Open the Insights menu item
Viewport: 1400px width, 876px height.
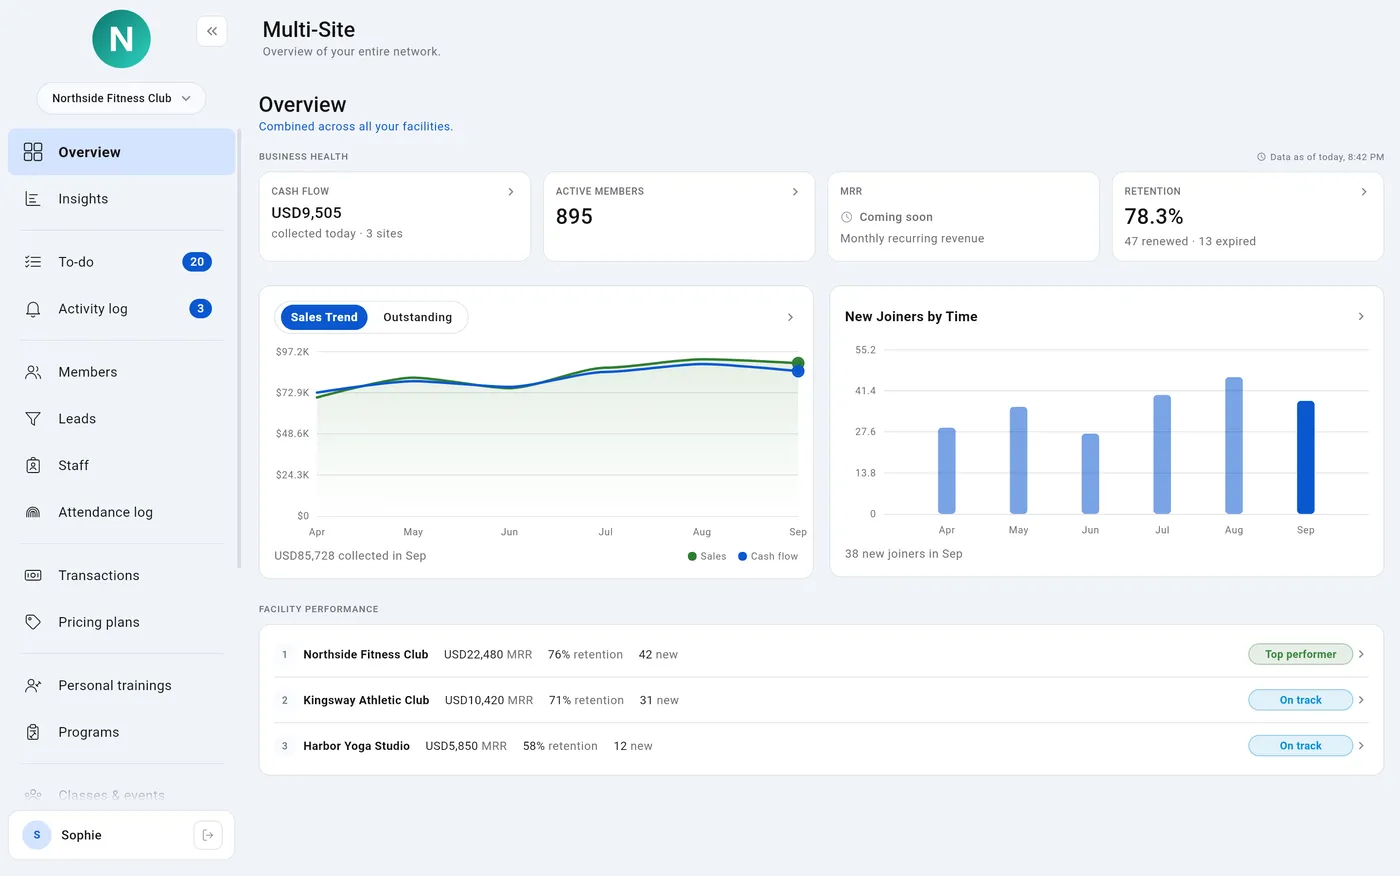(x=122, y=199)
